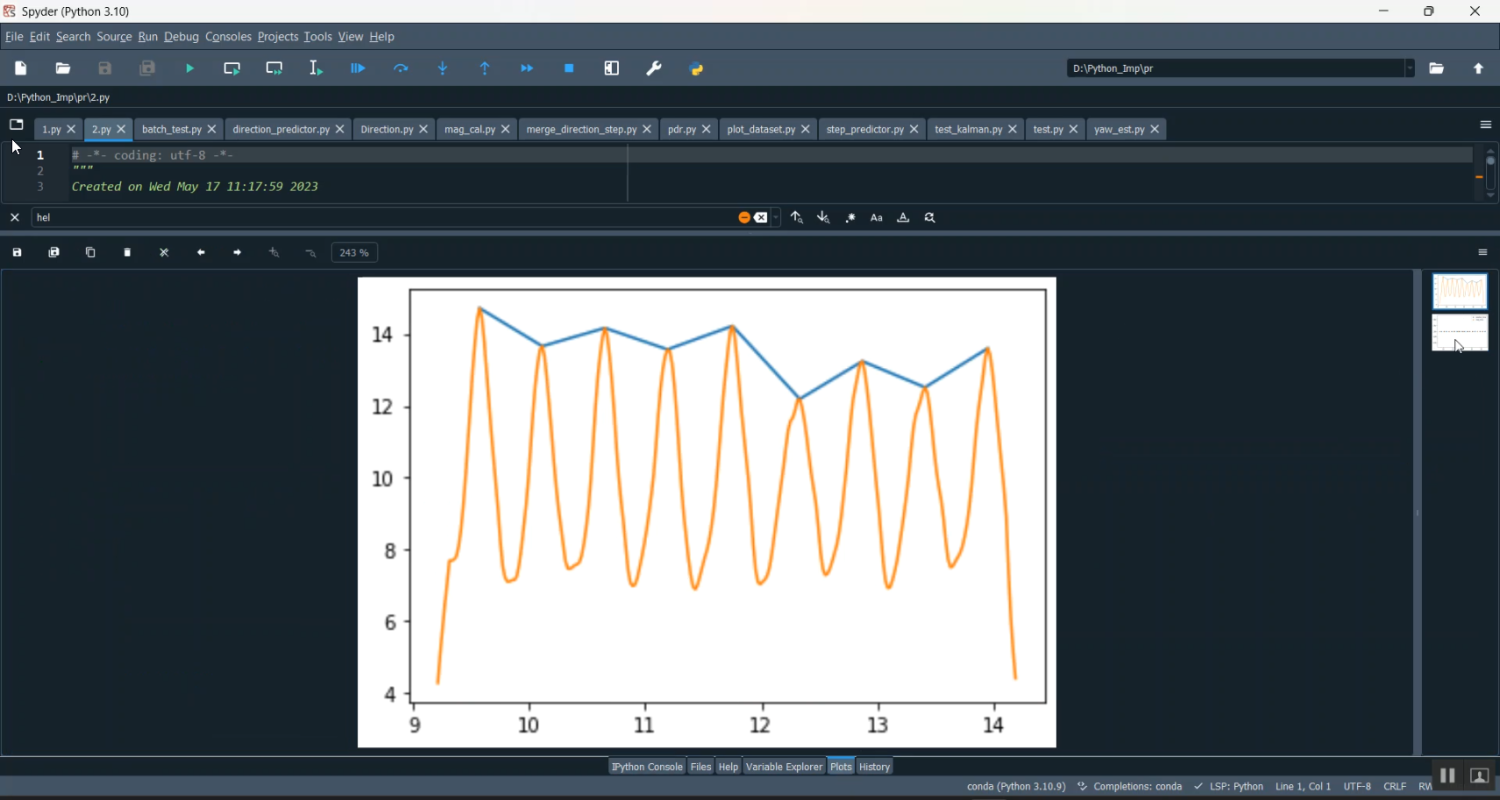The image size is (1500, 800).
Task: Open the search history dropdown in find bar
Action: pos(776,218)
